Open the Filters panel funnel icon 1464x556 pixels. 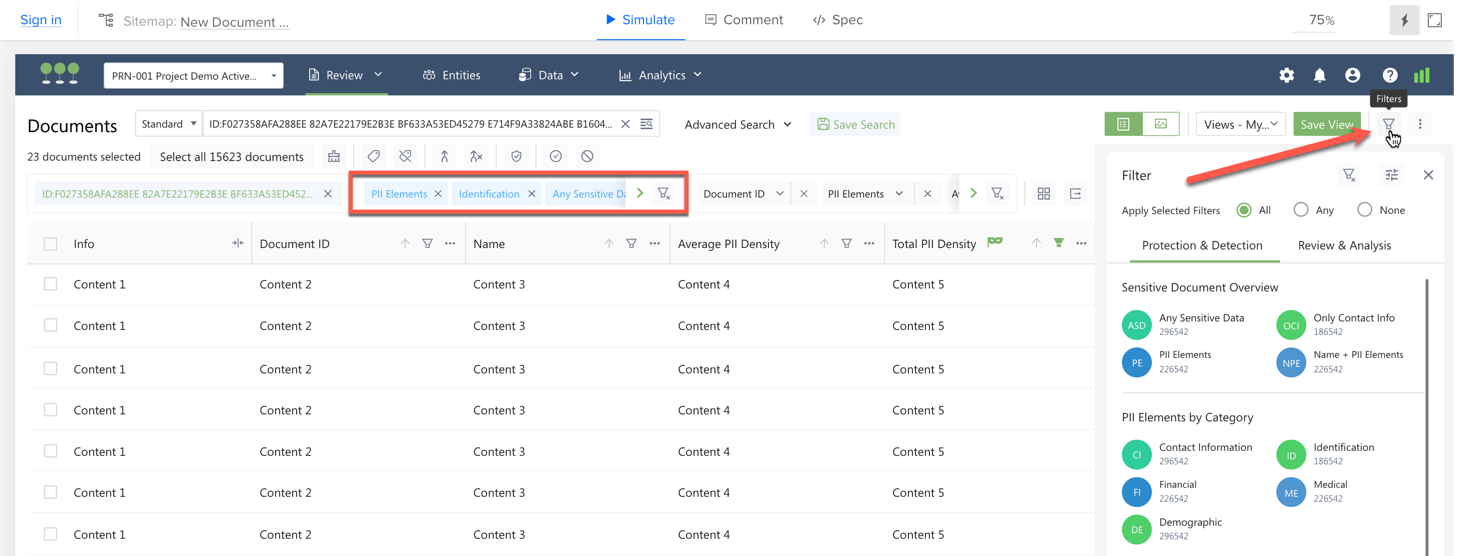1388,124
